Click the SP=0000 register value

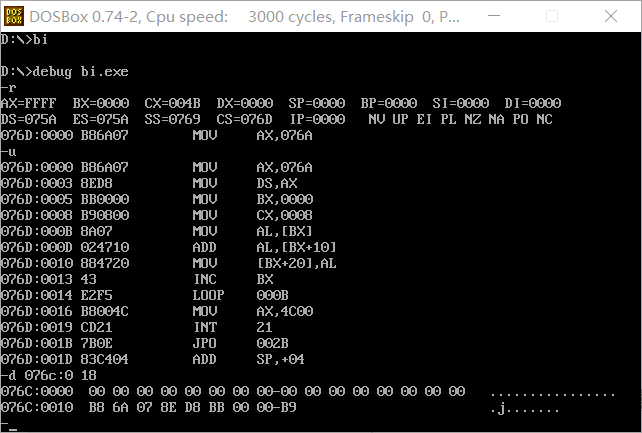[316, 103]
